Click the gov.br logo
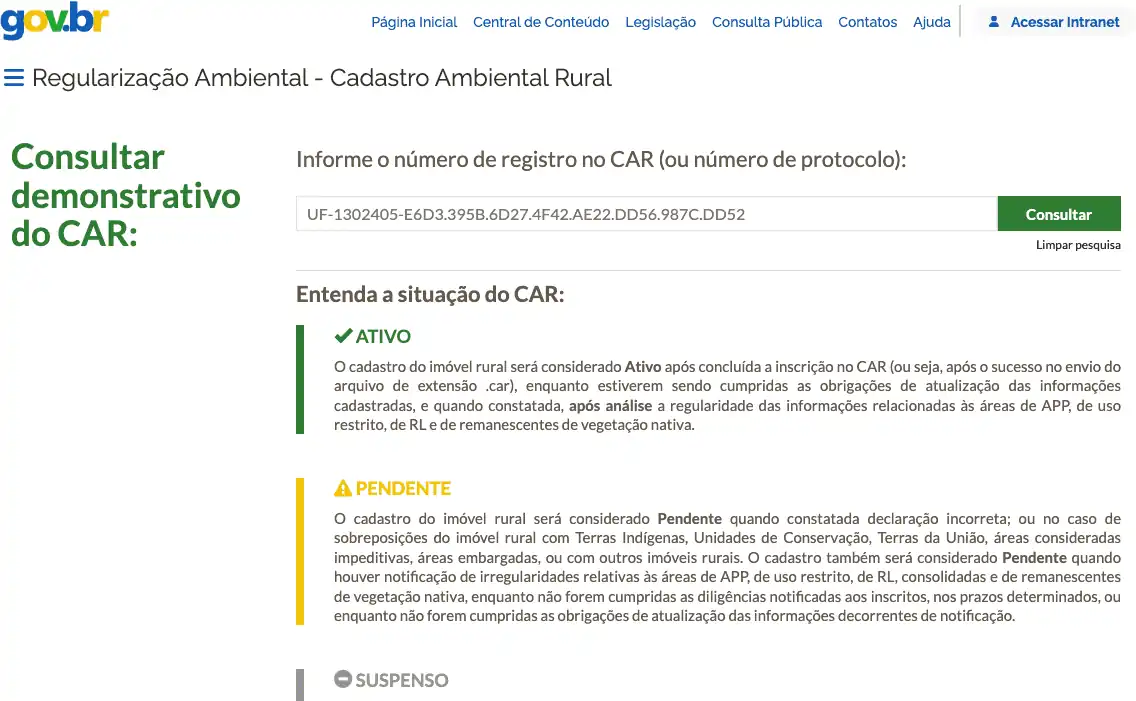This screenshot has width=1136, height=701. (55, 21)
